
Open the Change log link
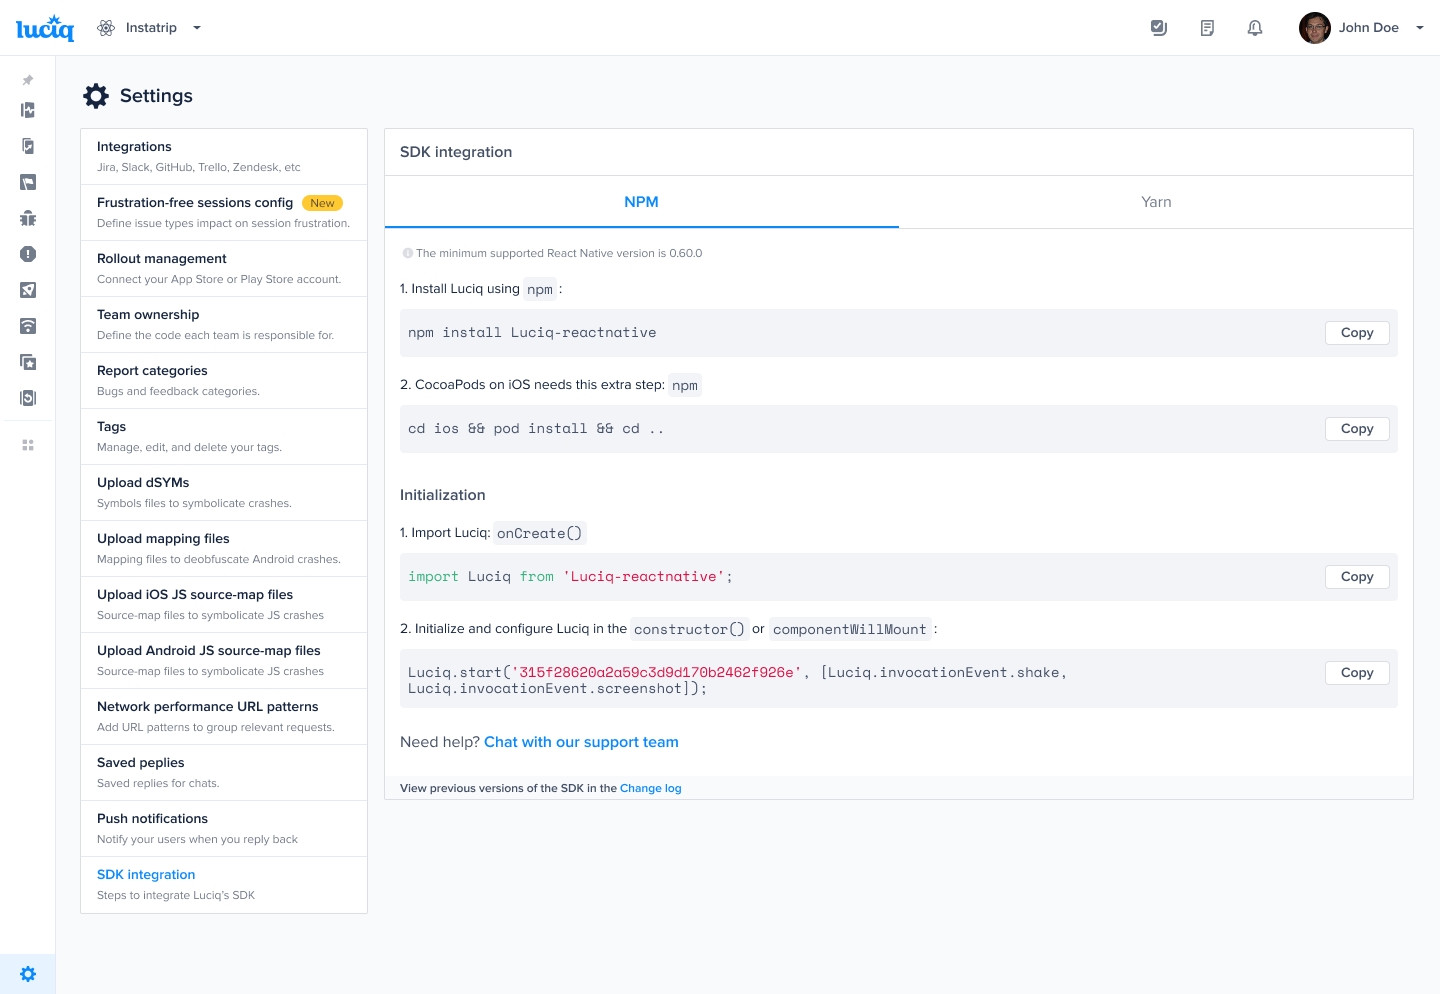650,788
